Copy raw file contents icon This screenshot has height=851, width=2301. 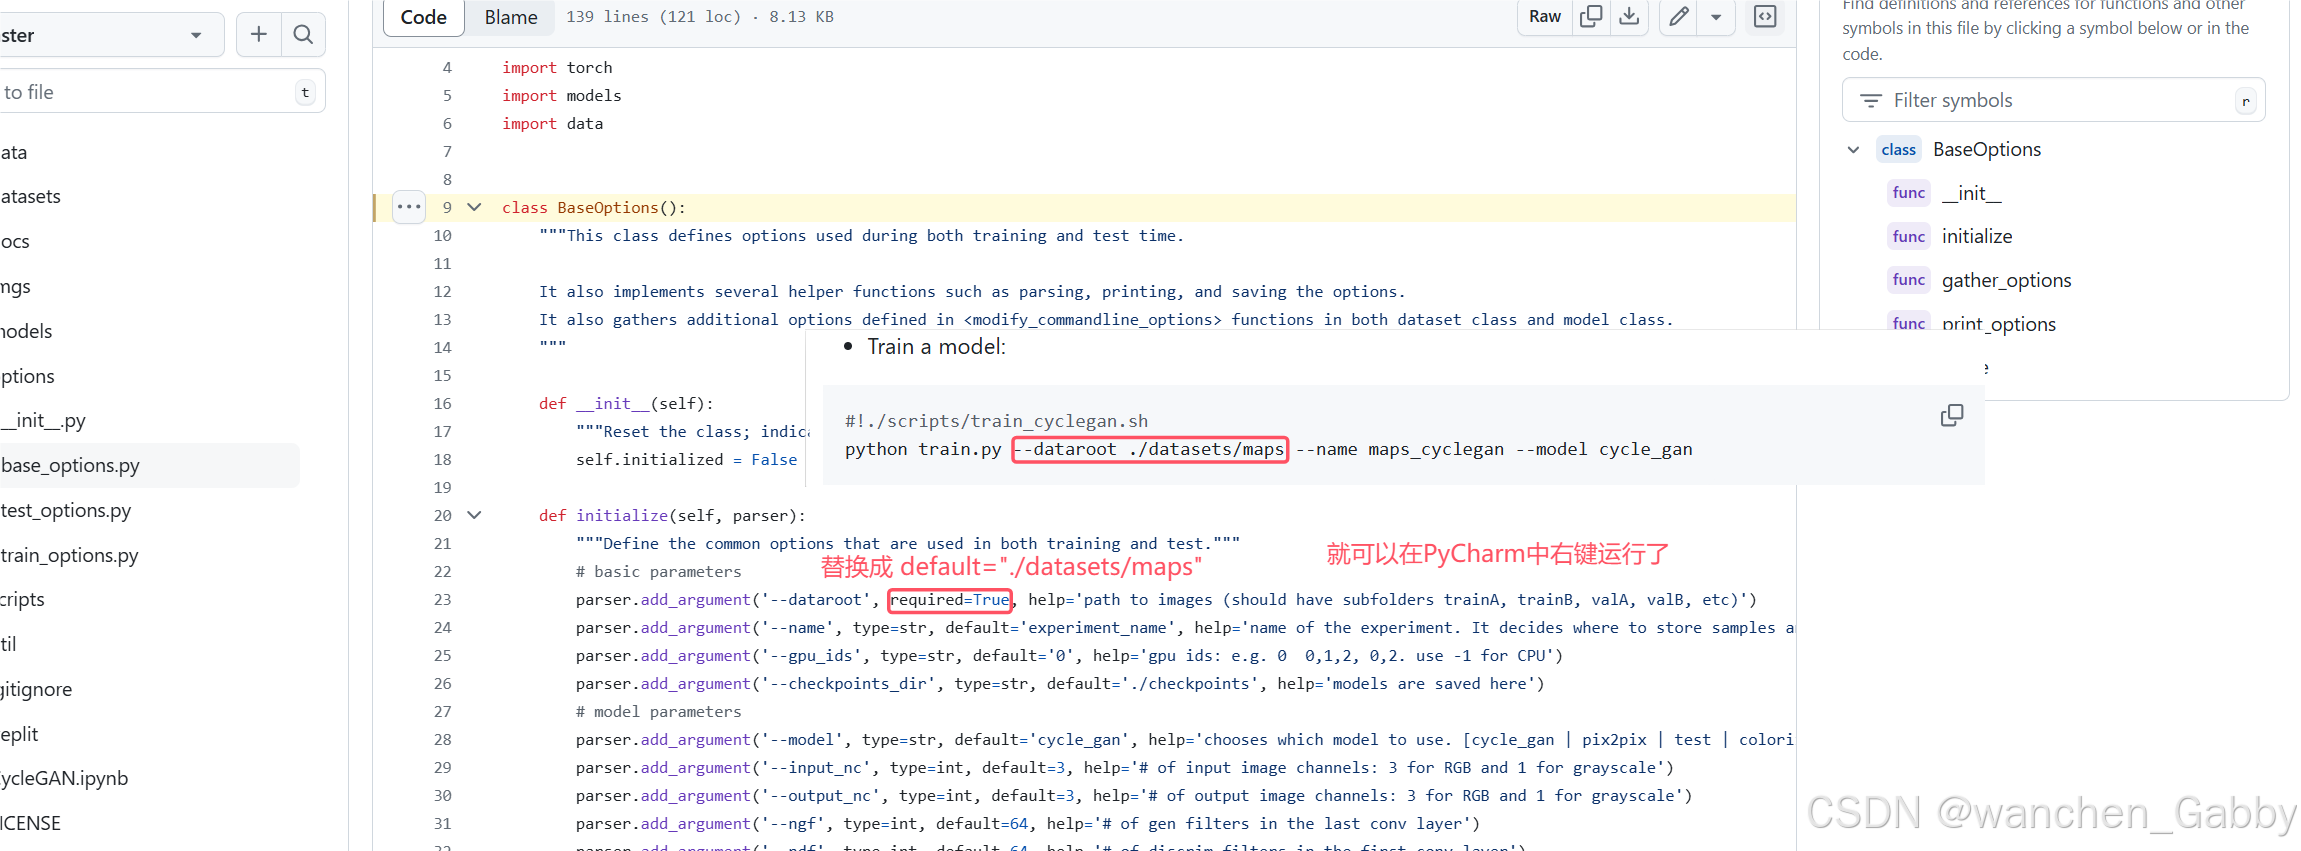click(1590, 17)
